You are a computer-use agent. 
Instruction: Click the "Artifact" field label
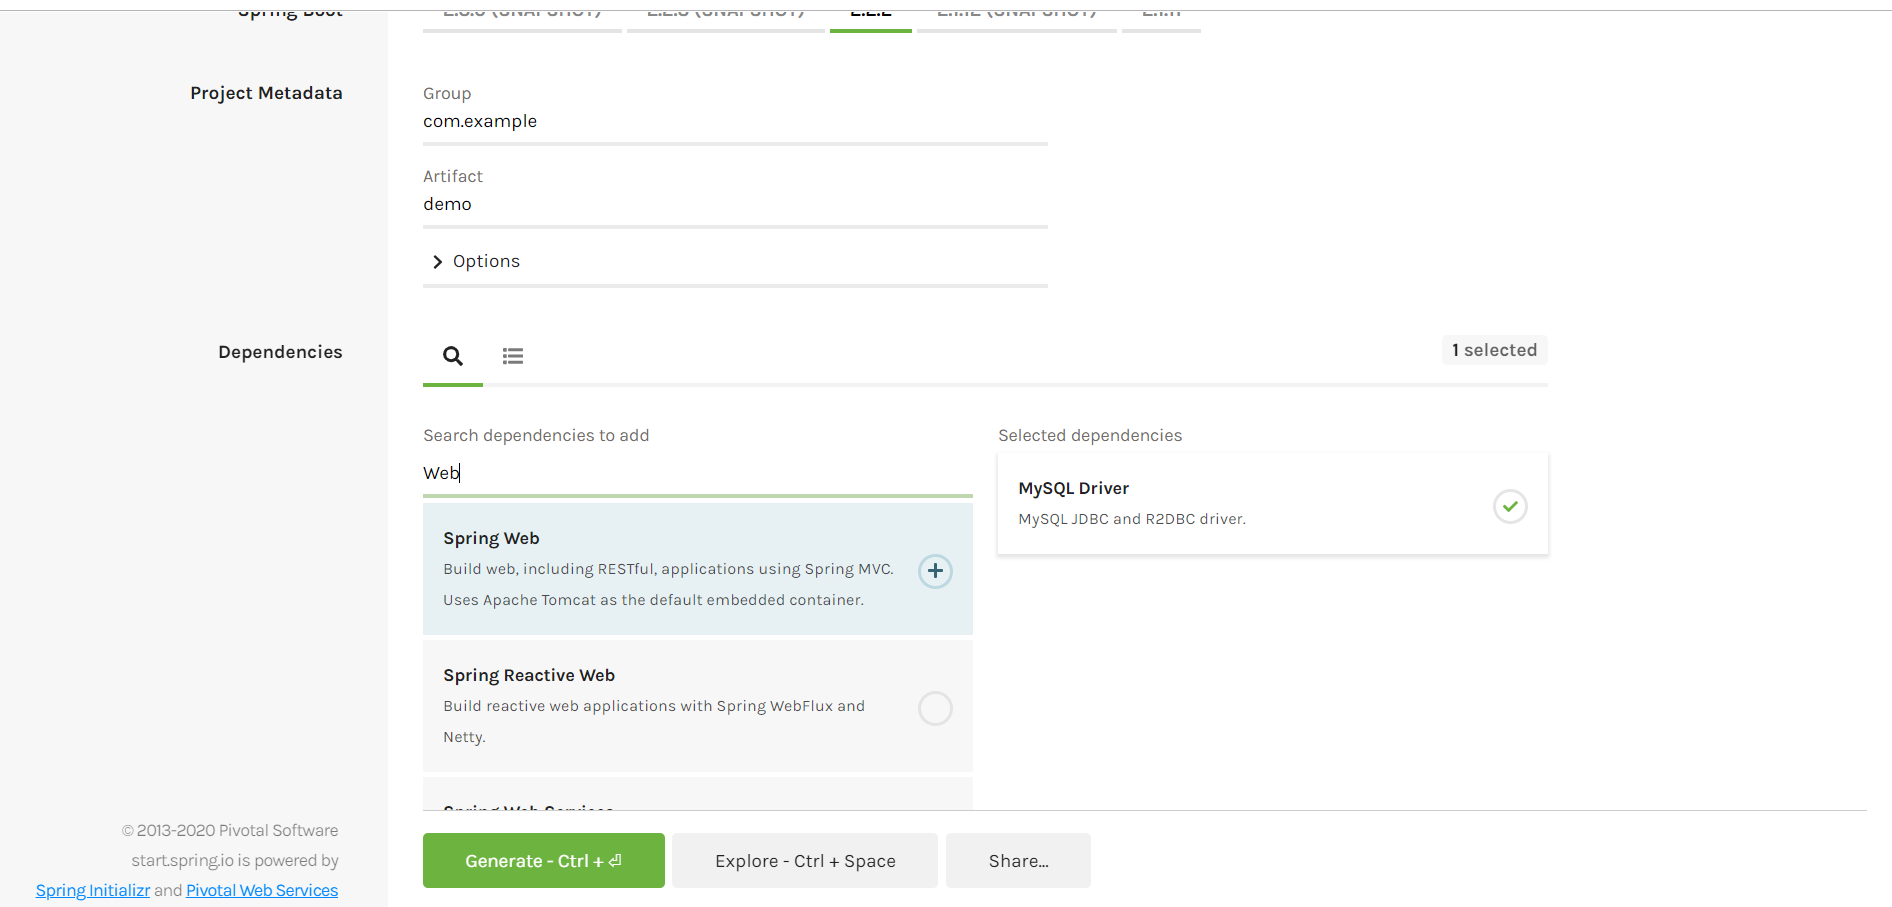pos(453,176)
